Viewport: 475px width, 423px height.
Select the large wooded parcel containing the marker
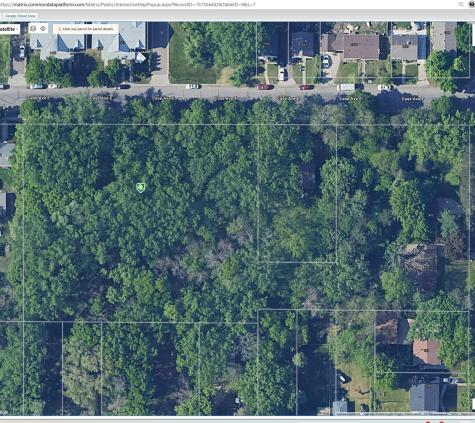tap(140, 223)
